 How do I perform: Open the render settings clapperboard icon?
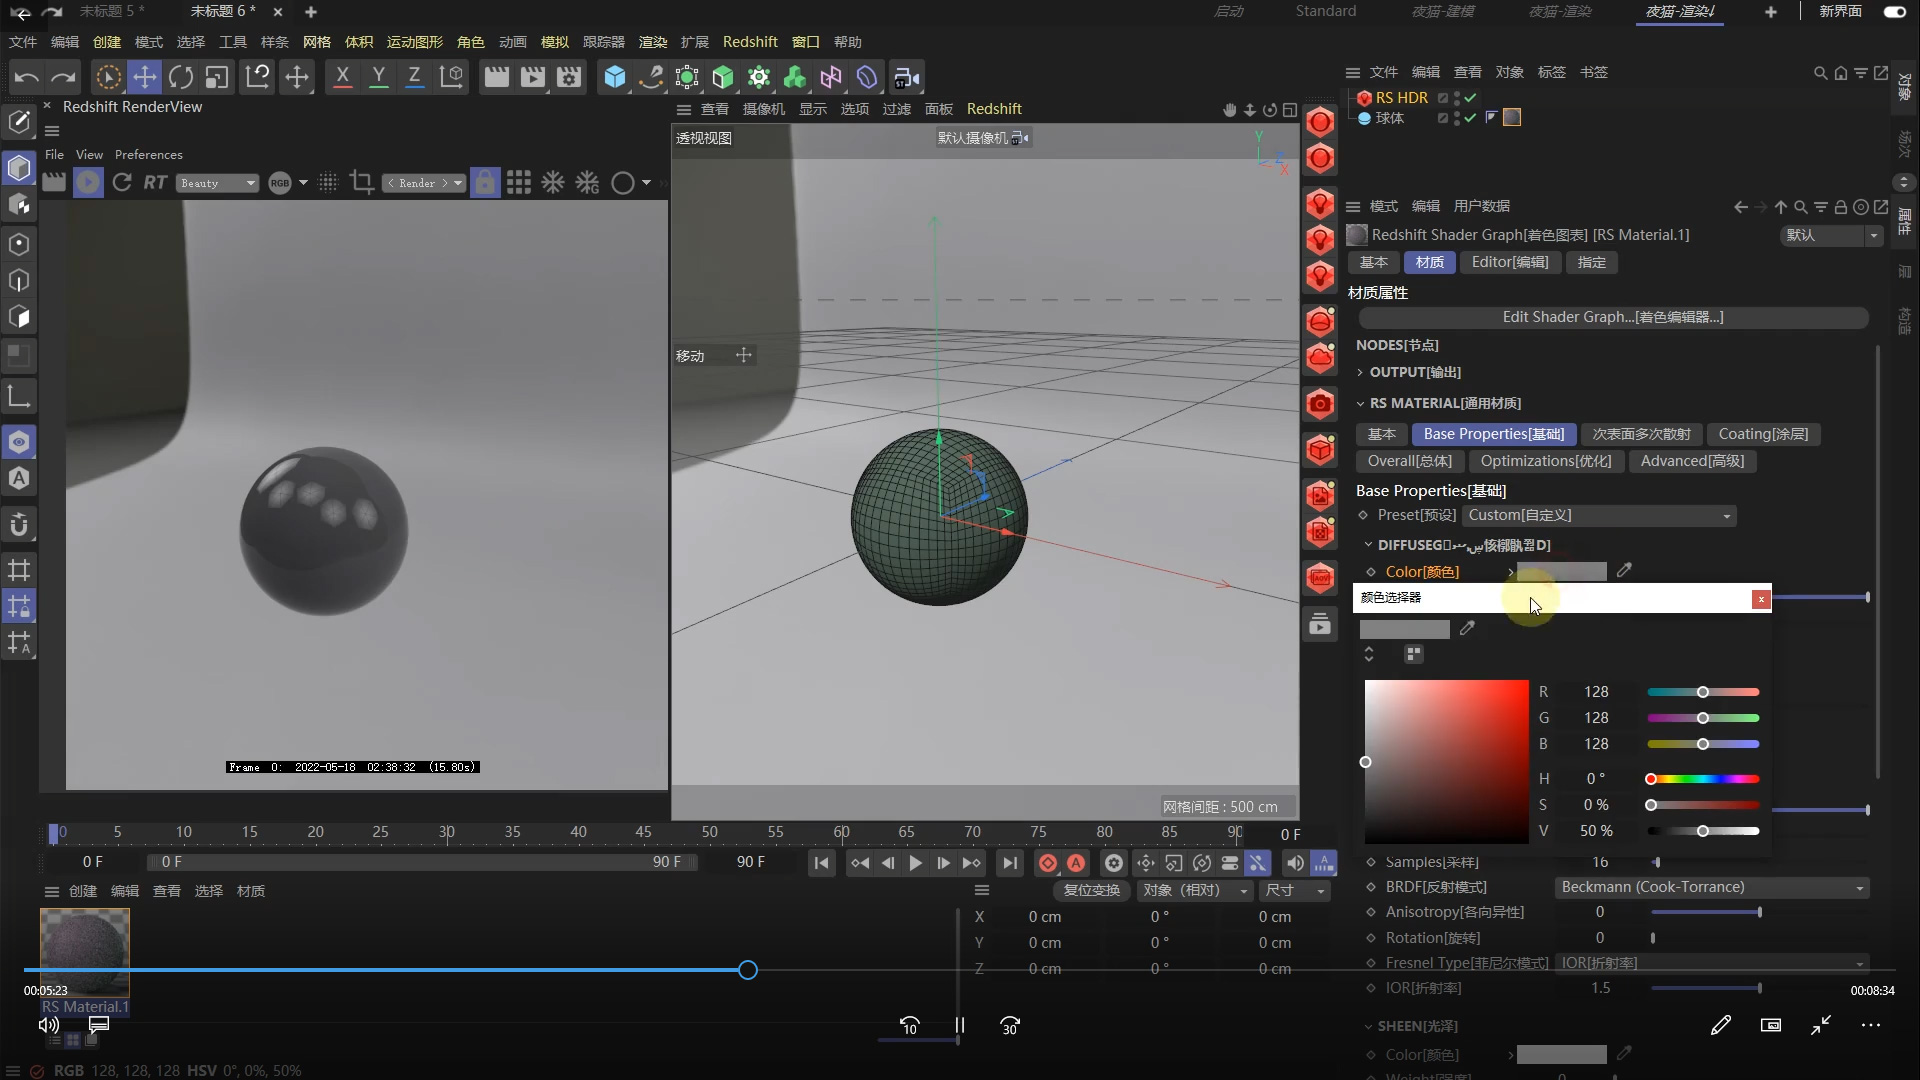pos(569,77)
